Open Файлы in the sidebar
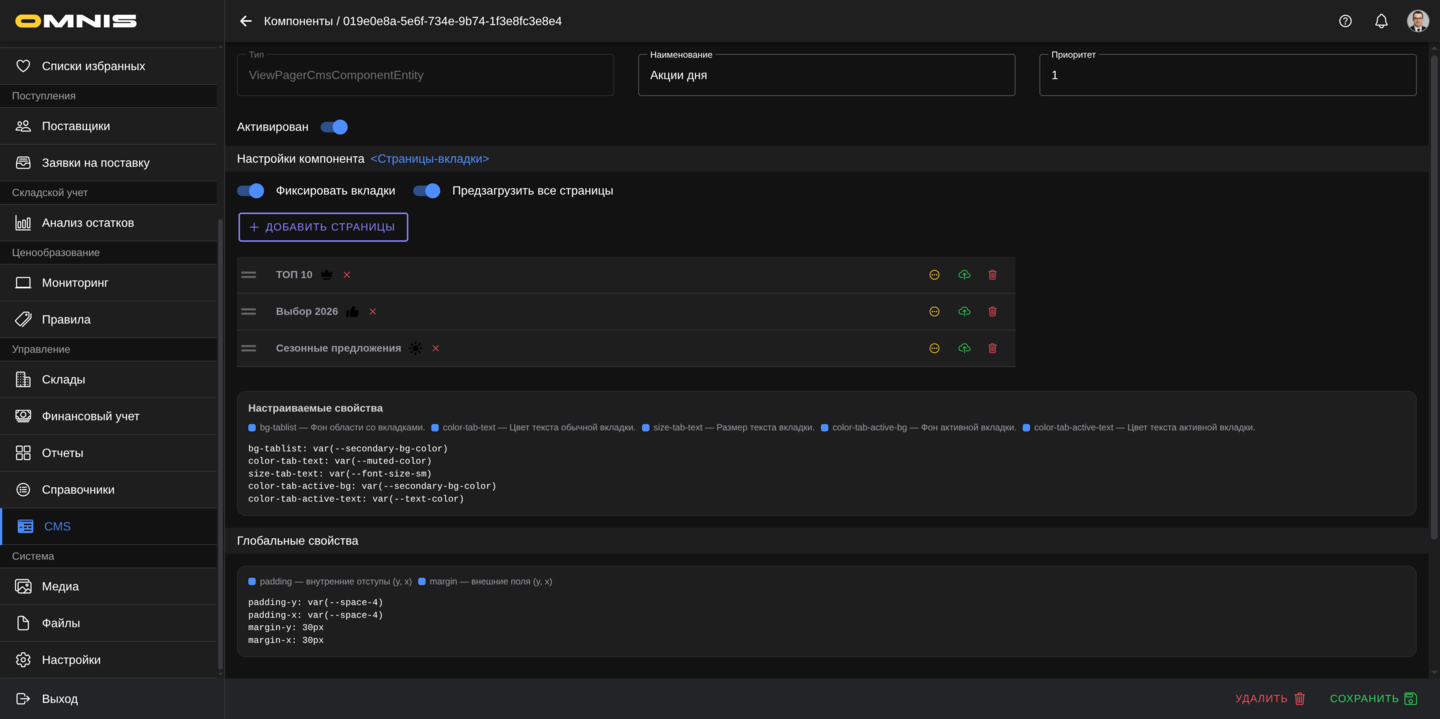 click(x=108, y=623)
